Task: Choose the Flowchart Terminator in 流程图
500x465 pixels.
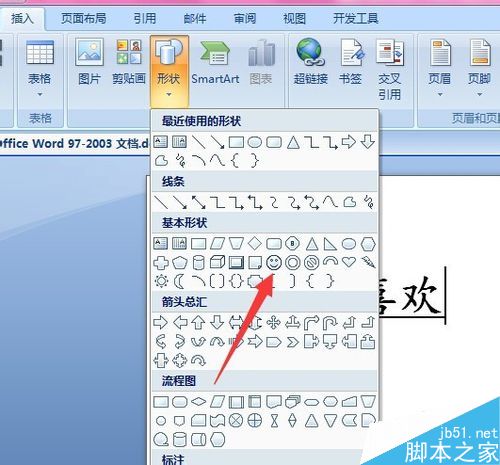Action: (311, 403)
